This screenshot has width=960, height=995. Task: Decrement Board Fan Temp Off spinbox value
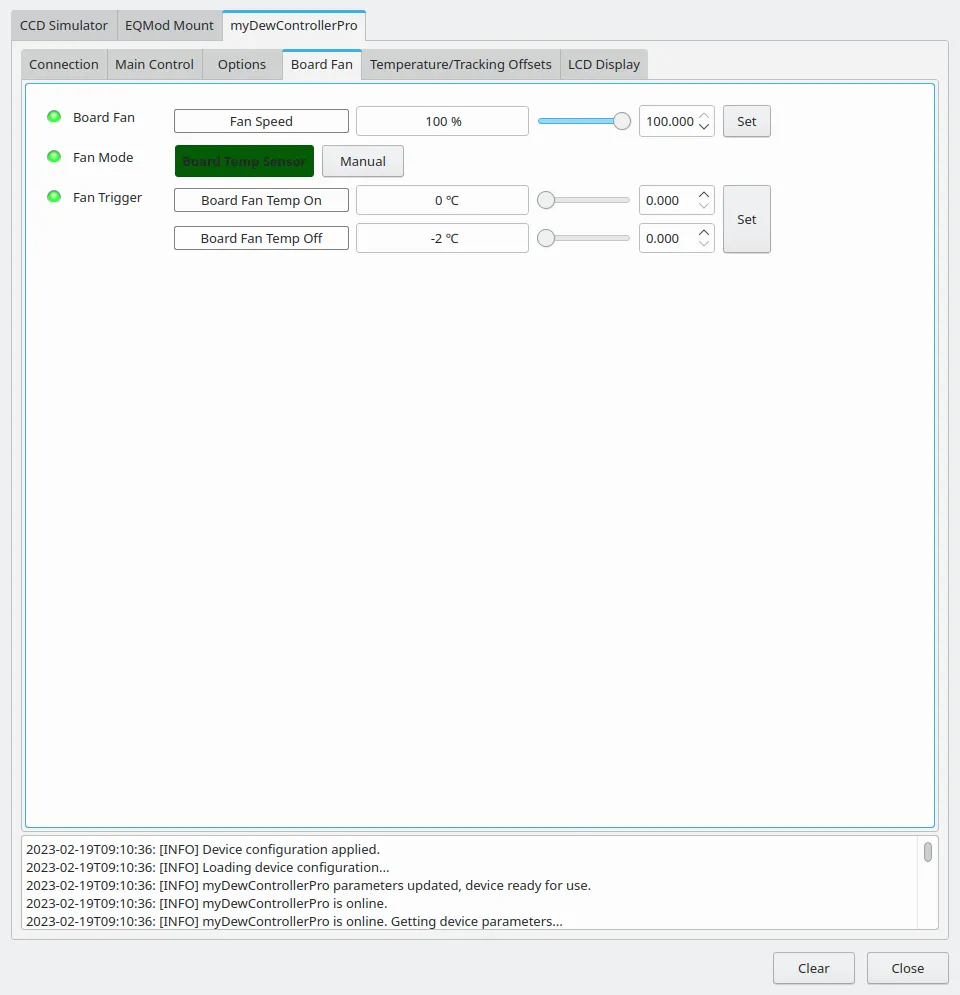click(x=704, y=244)
